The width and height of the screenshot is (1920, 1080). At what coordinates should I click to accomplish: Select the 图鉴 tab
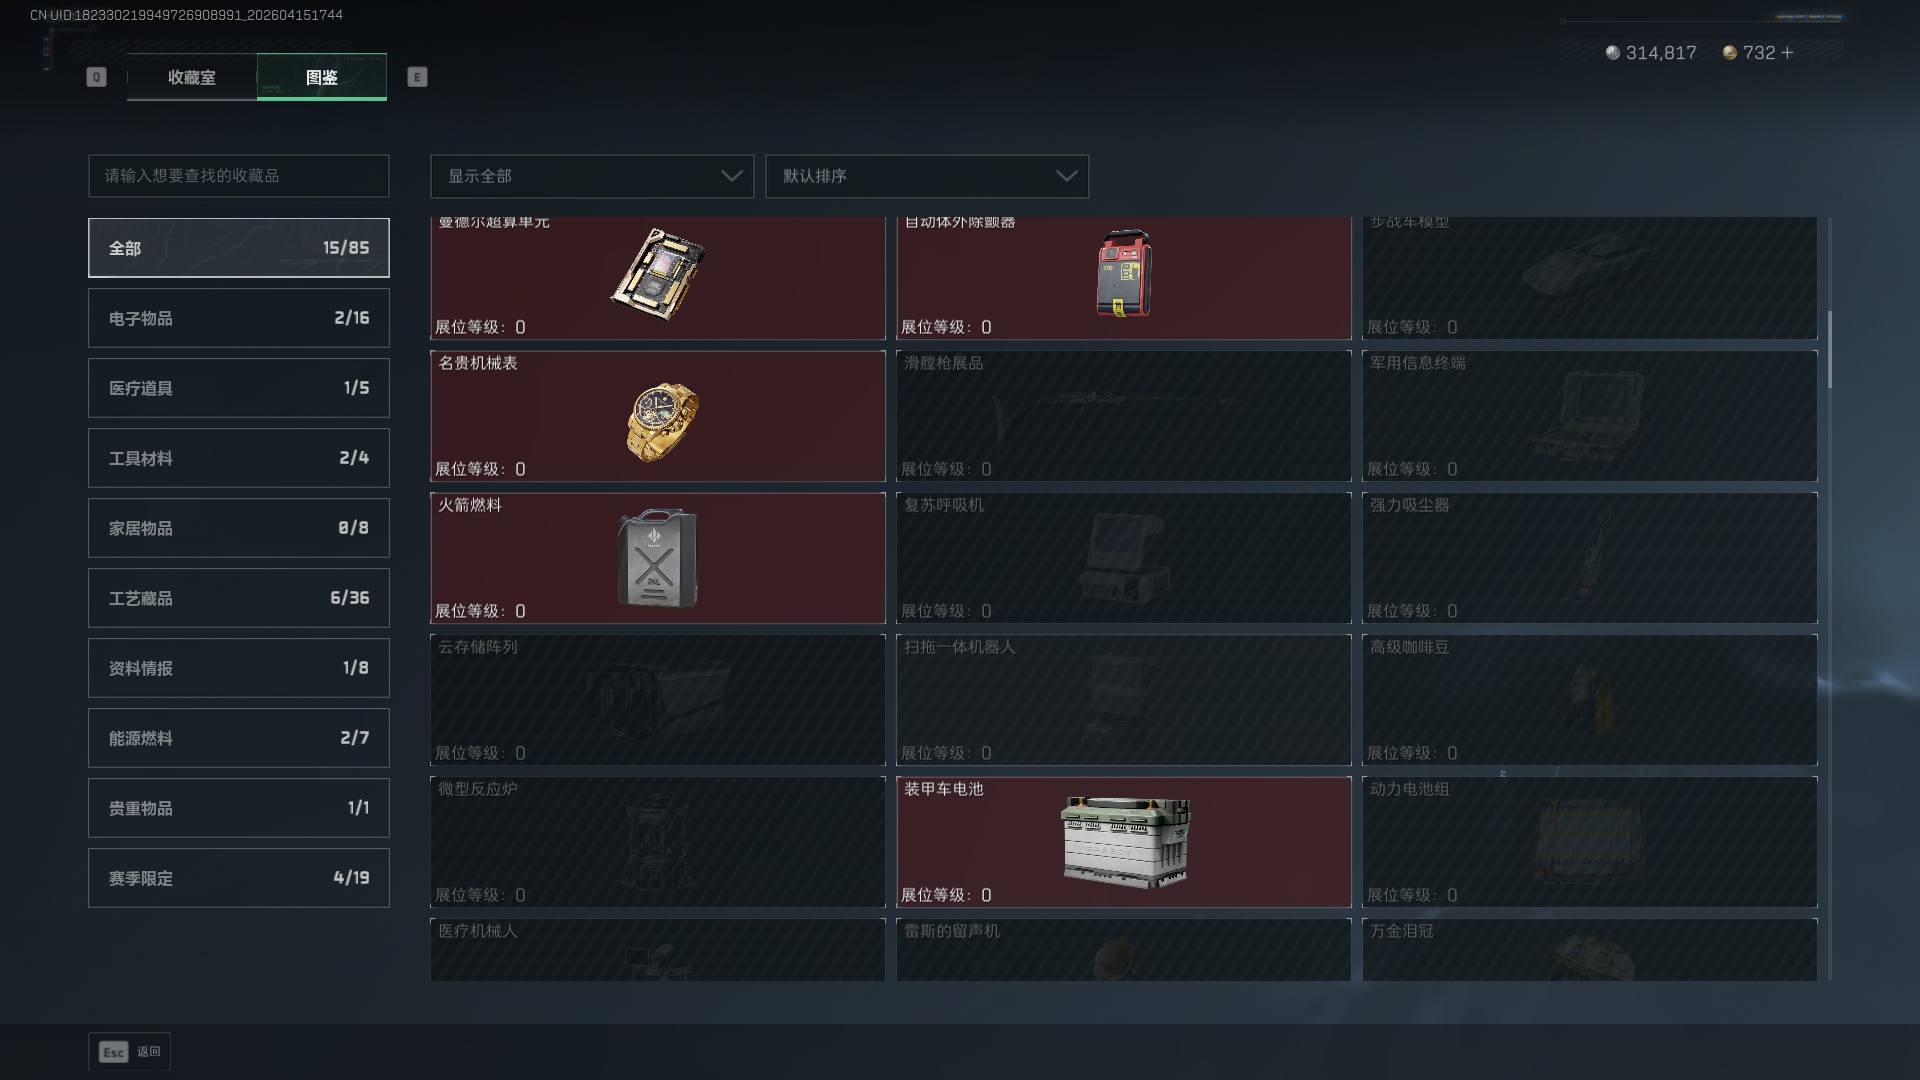(322, 77)
